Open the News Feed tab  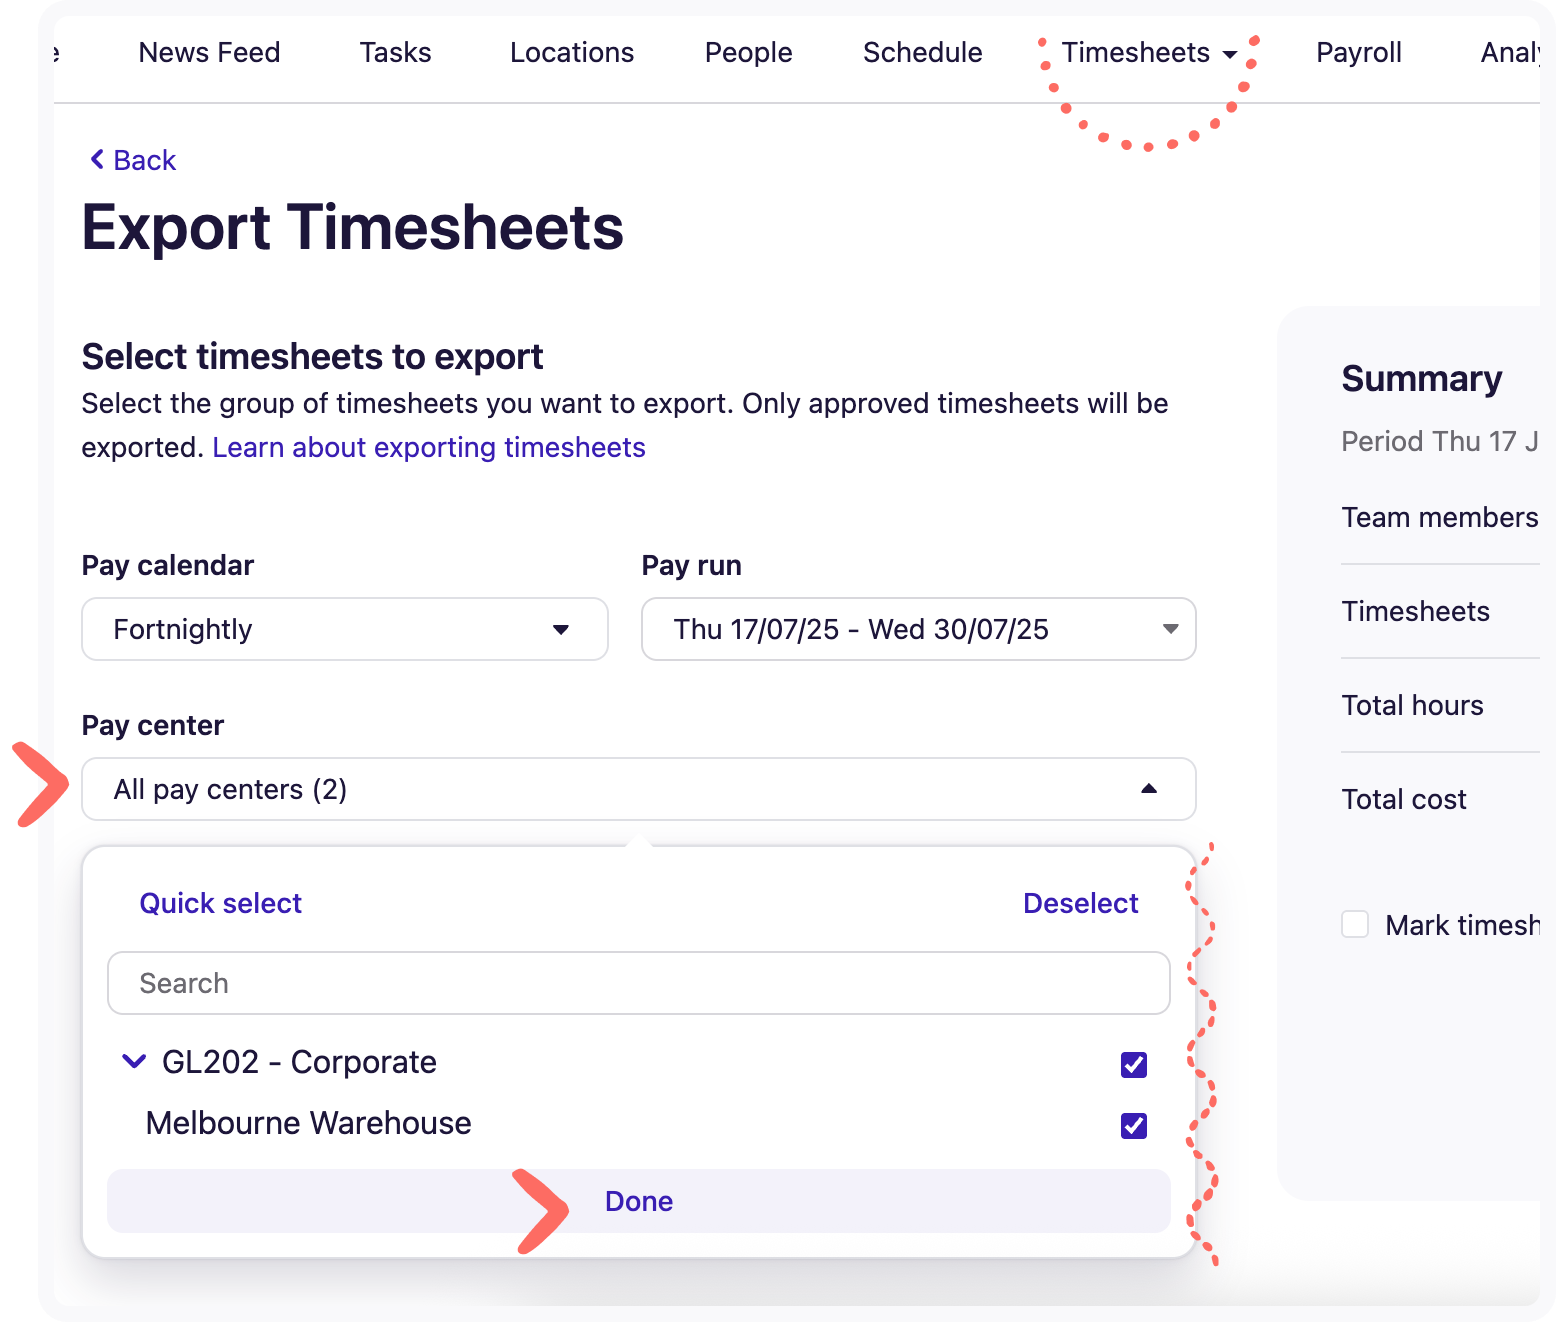[x=209, y=53]
